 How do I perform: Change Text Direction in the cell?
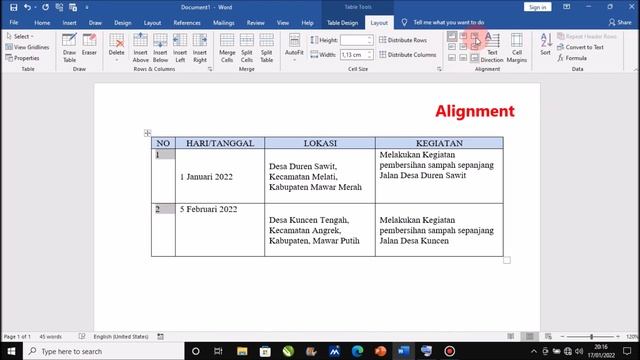coord(492,48)
